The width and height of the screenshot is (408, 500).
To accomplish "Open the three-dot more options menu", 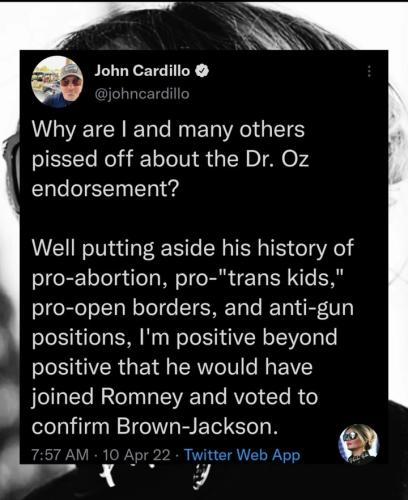I will 369,71.
